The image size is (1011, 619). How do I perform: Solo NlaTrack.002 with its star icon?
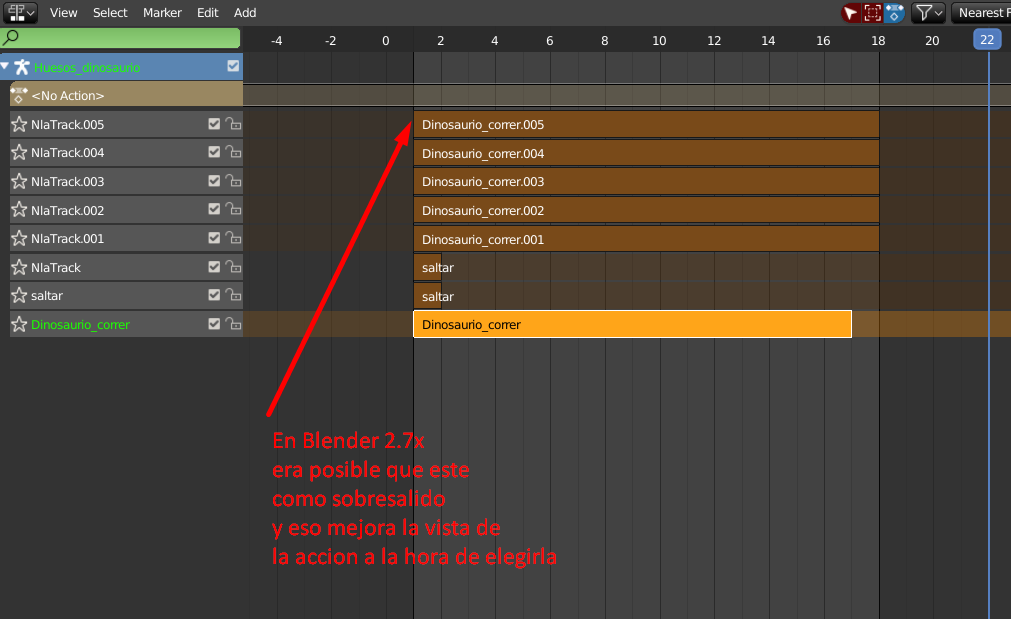(19, 210)
